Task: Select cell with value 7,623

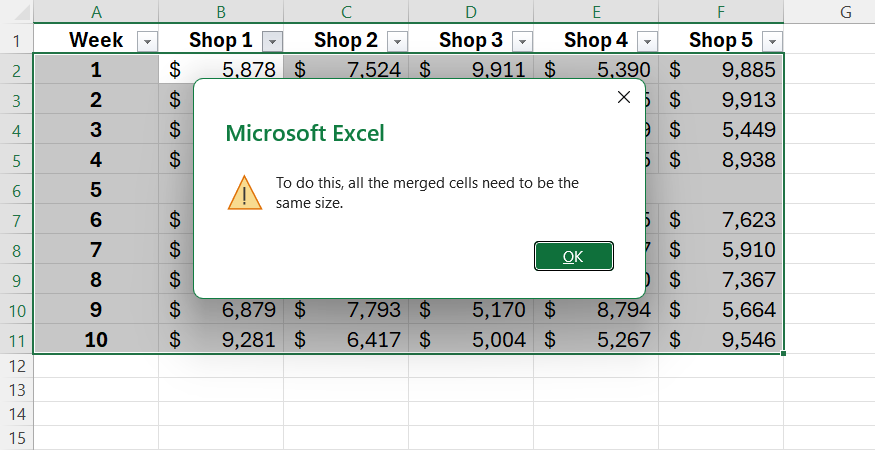Action: tap(721, 219)
